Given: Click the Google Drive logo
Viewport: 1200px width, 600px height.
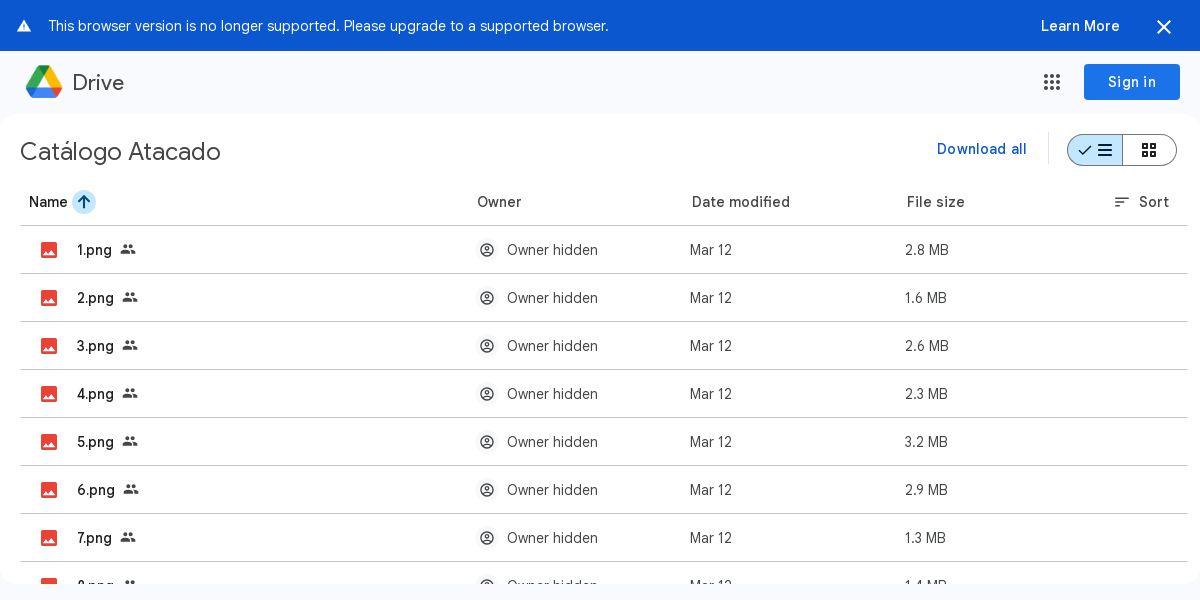Looking at the screenshot, I should click(x=44, y=82).
